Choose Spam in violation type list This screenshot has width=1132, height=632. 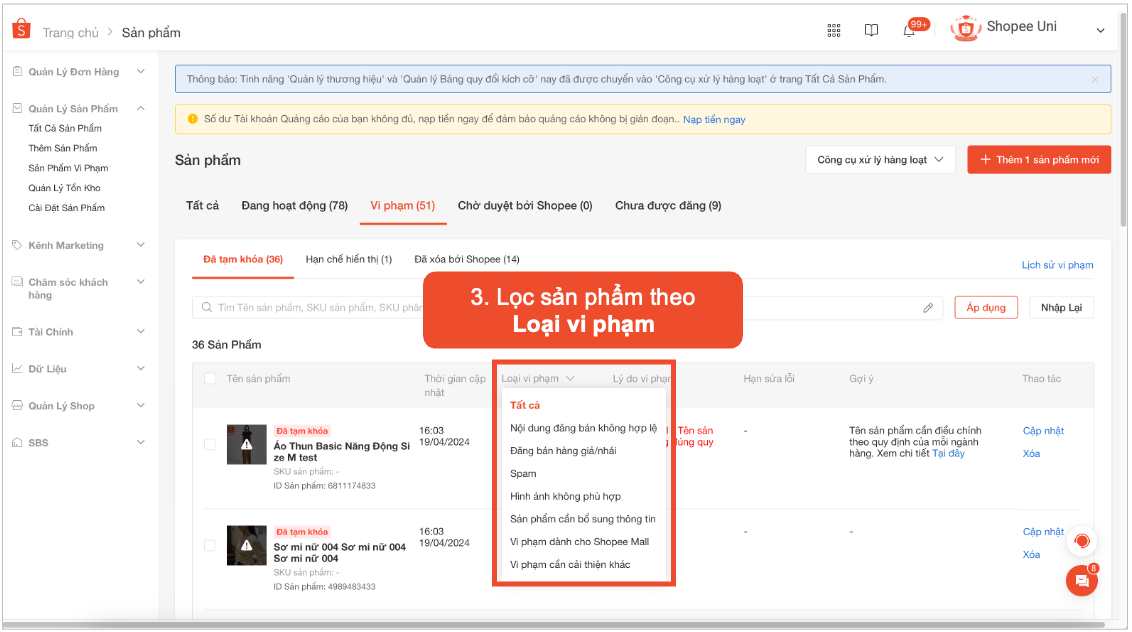coord(523,473)
